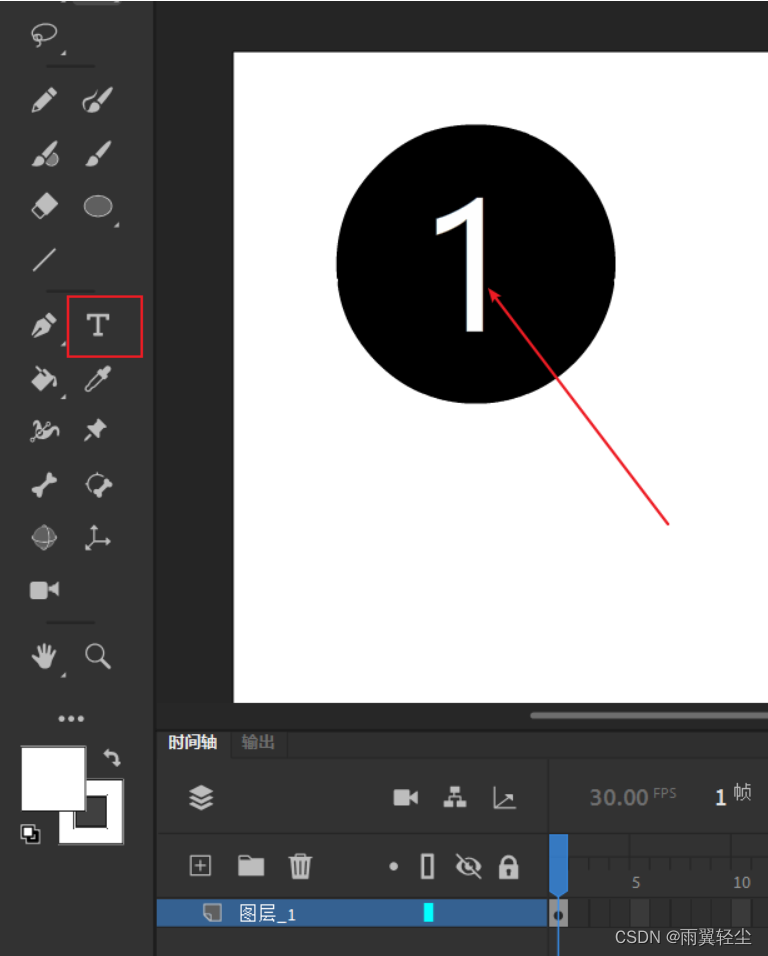Open Hand tool group flyout corner arrow
Image resolution: width=768 pixels, height=956 pixels.
[x=63, y=675]
